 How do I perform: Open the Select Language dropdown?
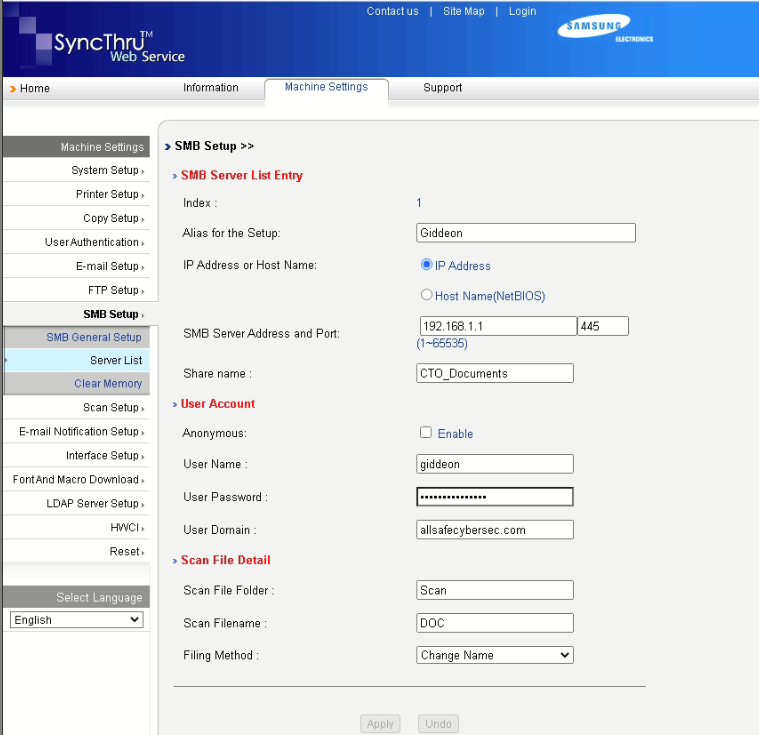click(x=76, y=619)
